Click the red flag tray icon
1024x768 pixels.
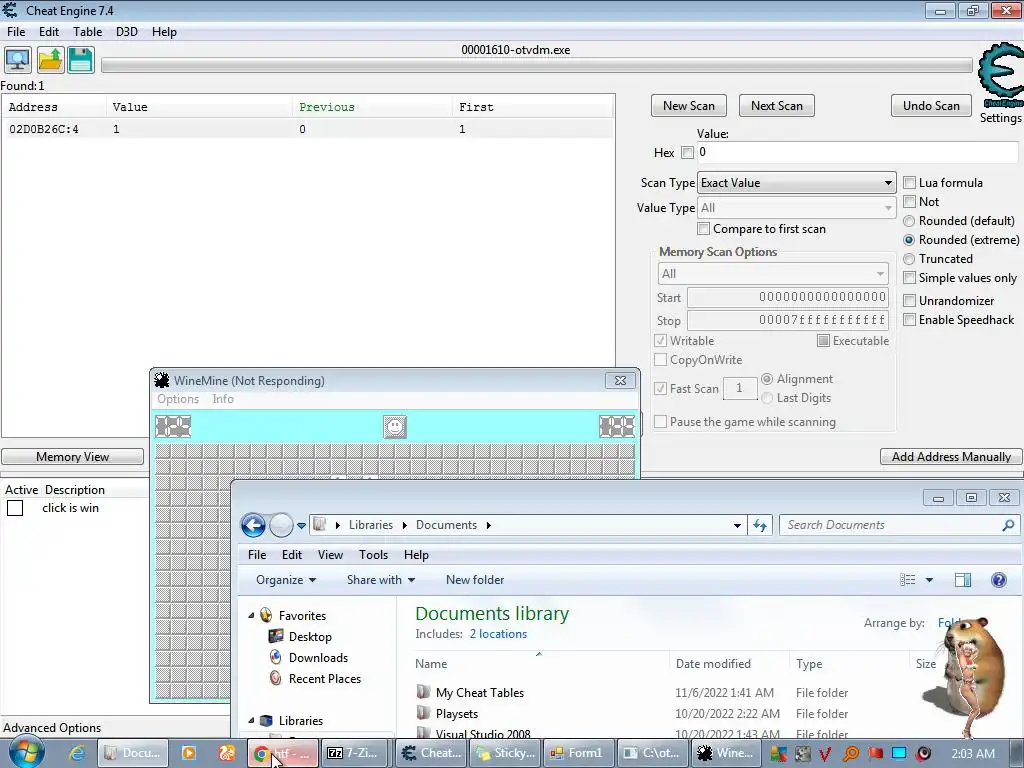875,754
